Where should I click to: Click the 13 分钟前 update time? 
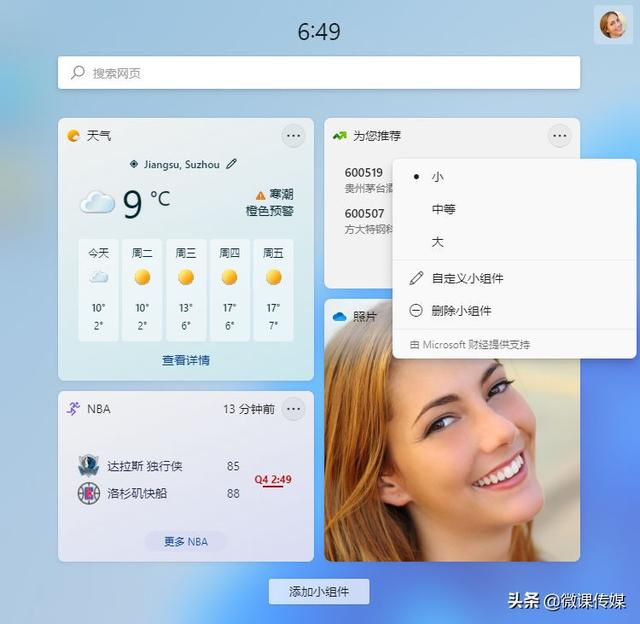[x=249, y=409]
